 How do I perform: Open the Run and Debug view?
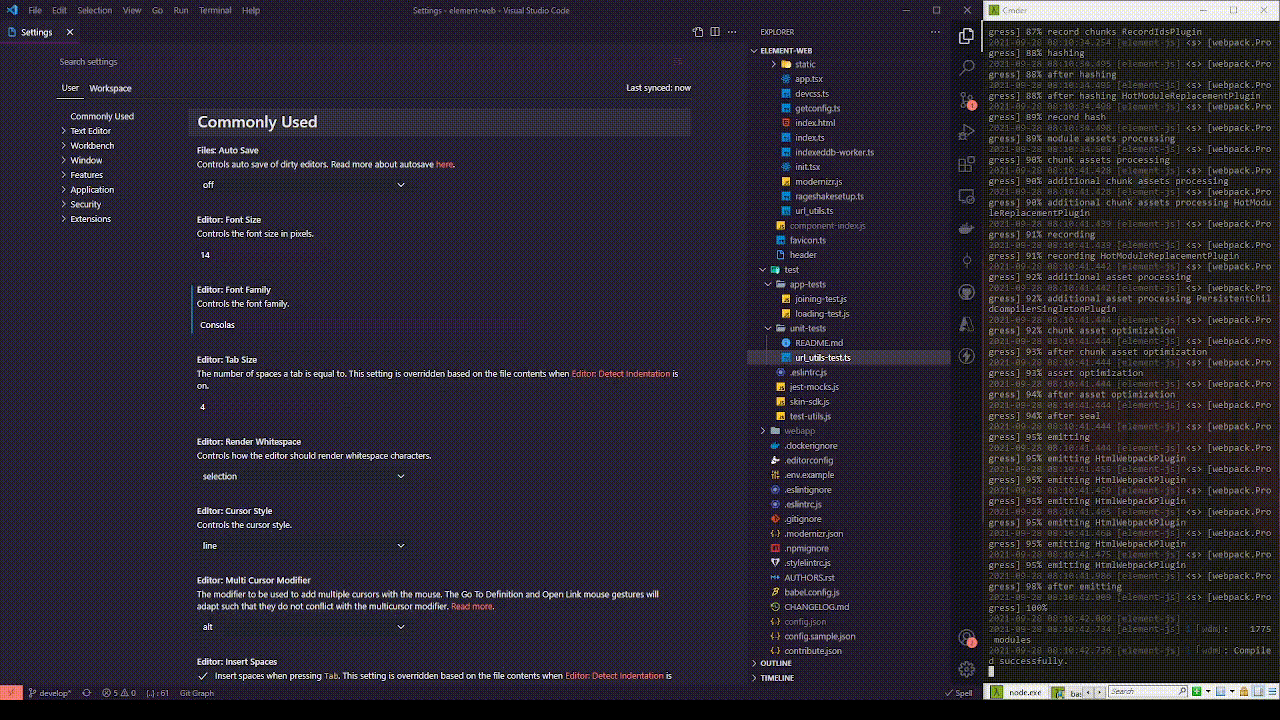pyautogui.click(x=966, y=132)
